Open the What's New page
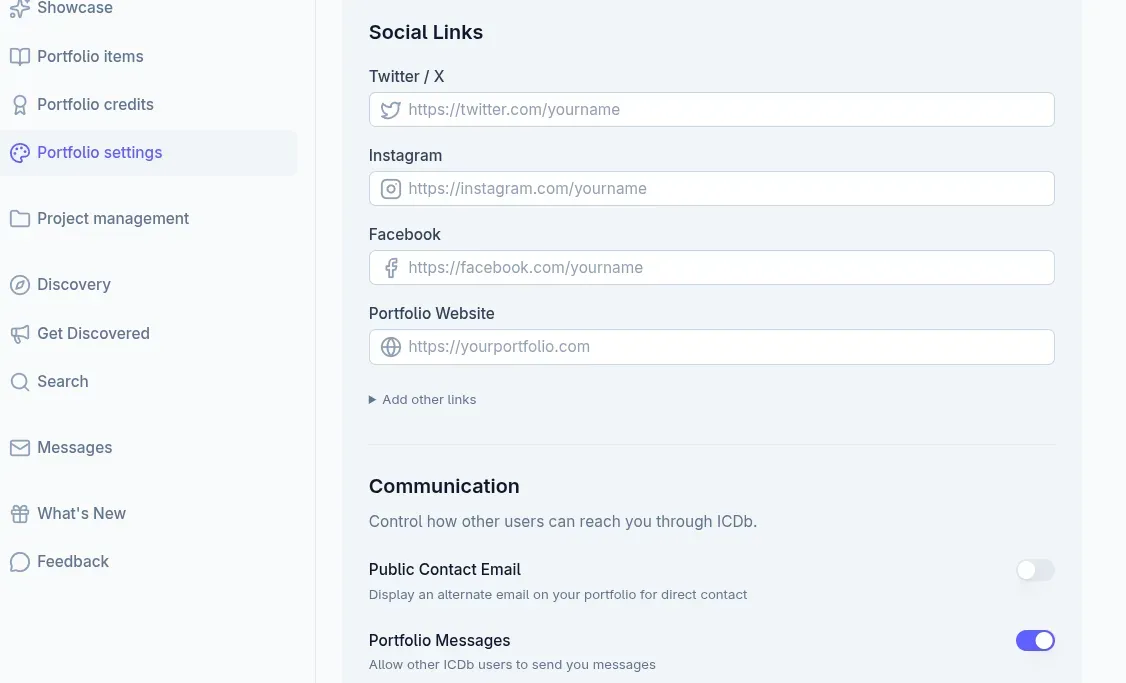This screenshot has width=1126, height=683. pos(81,513)
